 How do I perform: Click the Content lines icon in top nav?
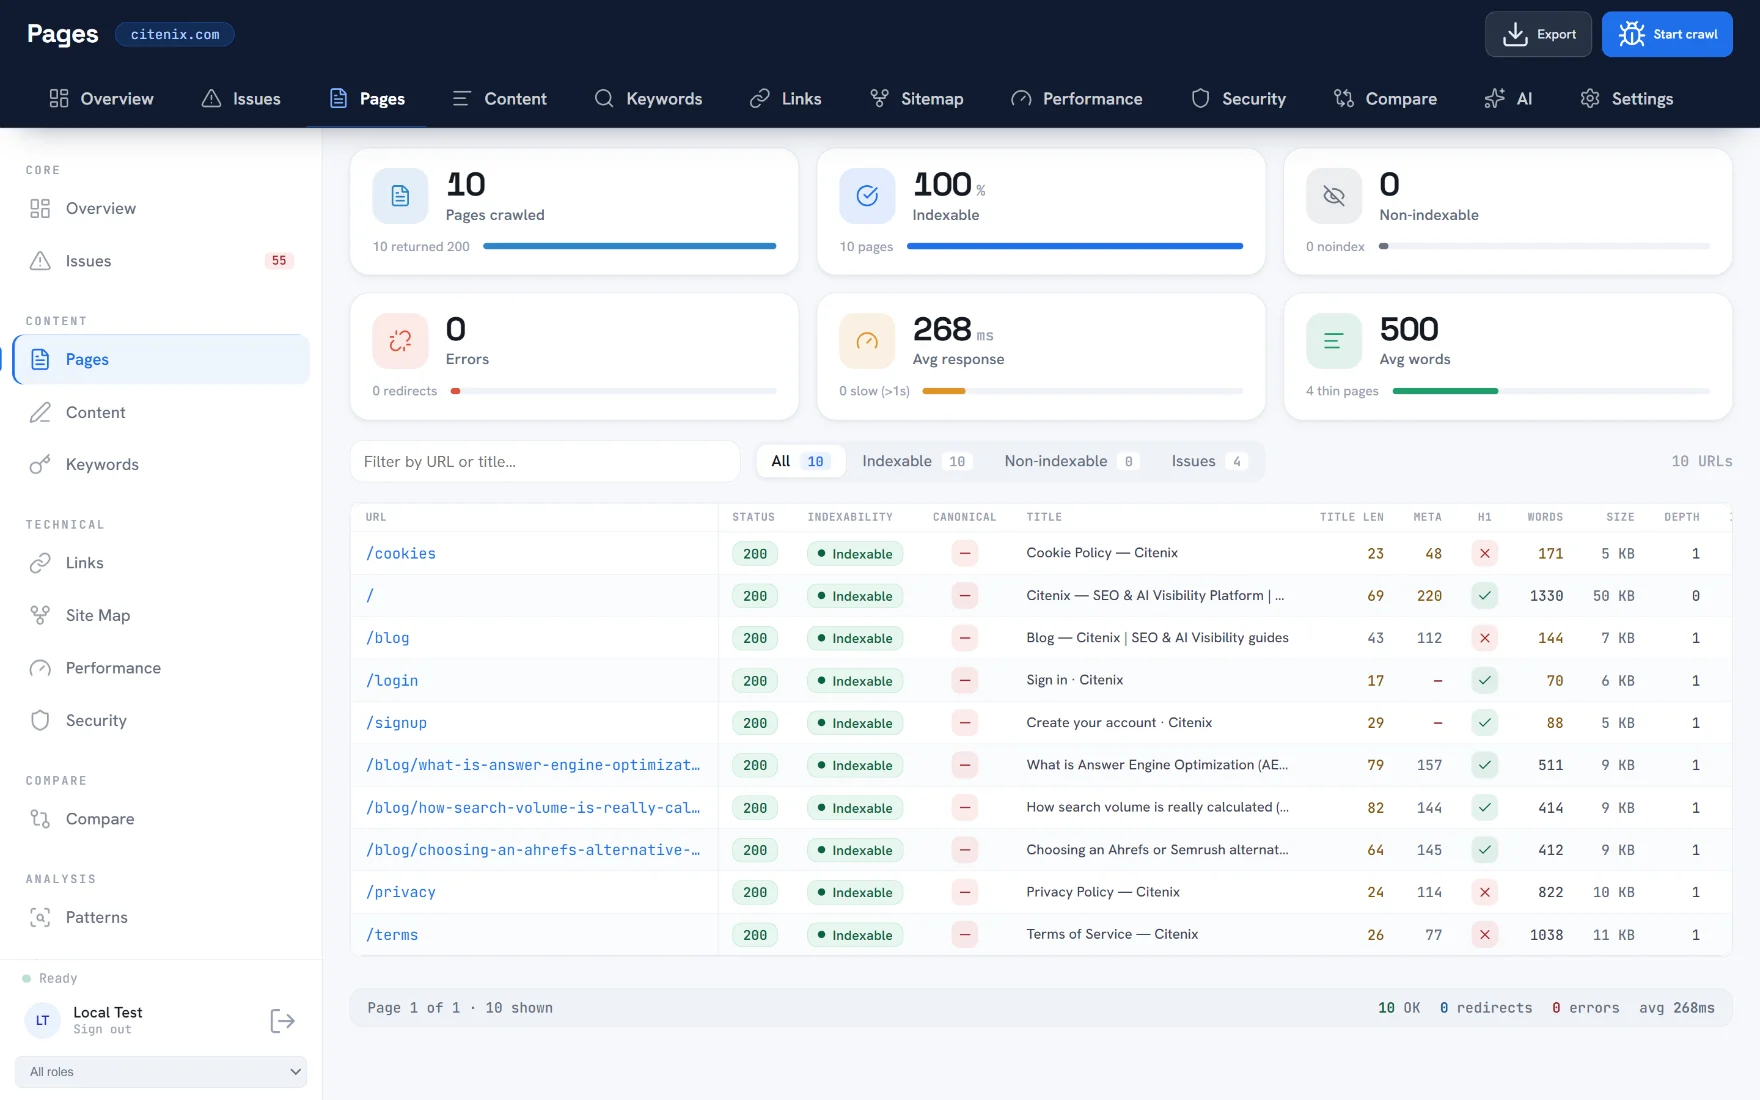[461, 98]
